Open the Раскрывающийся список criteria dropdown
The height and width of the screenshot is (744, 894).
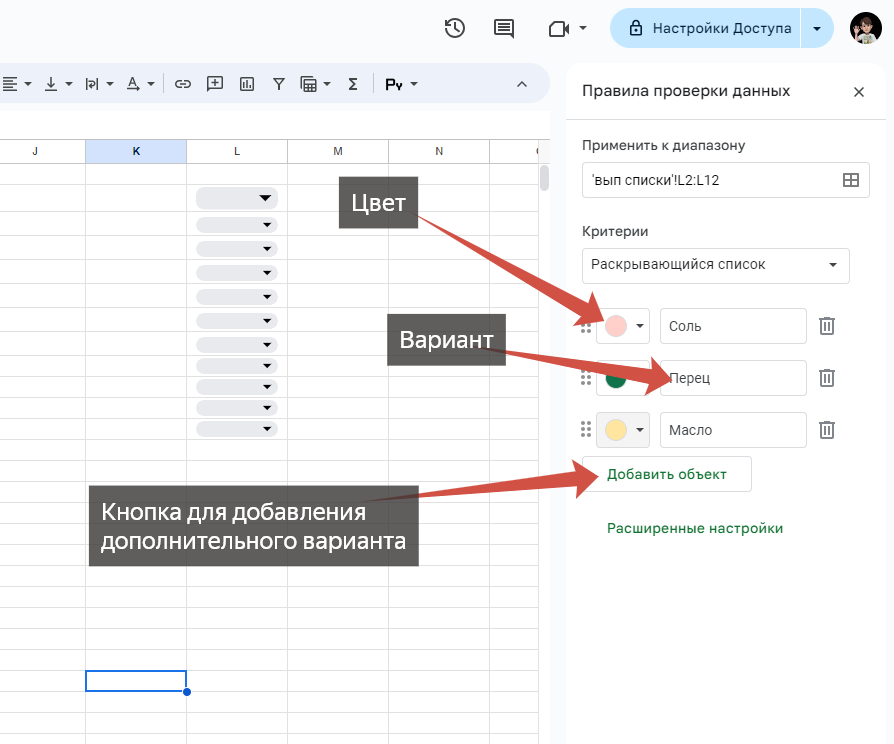(x=716, y=265)
